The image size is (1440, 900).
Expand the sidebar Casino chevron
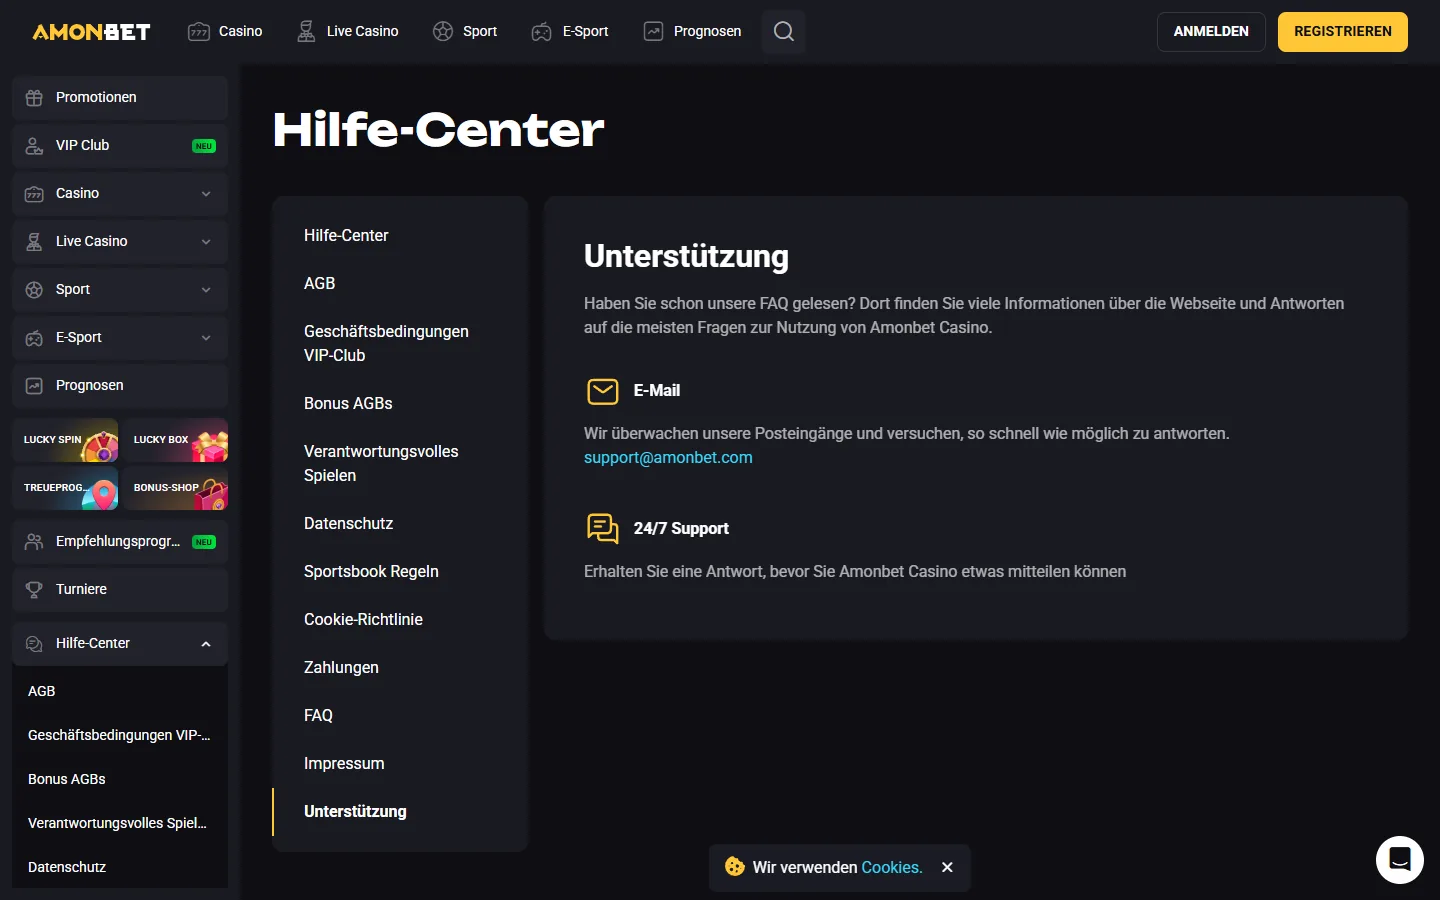tap(206, 194)
